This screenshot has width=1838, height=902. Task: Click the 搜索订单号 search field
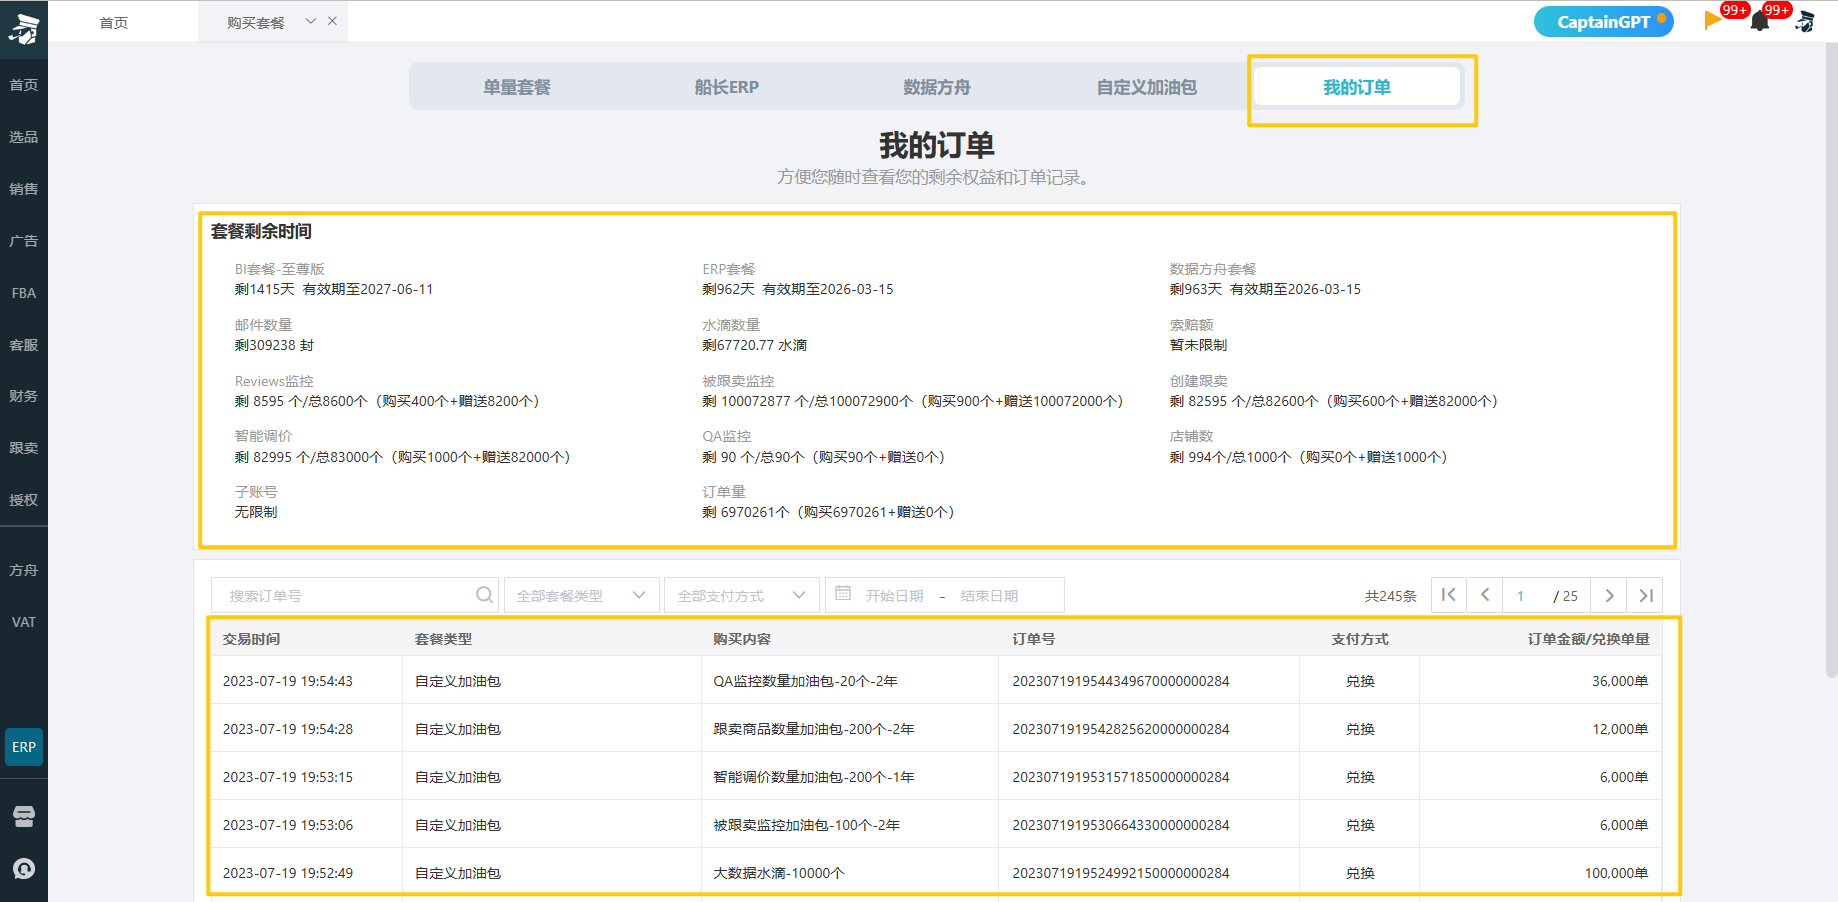click(x=355, y=595)
